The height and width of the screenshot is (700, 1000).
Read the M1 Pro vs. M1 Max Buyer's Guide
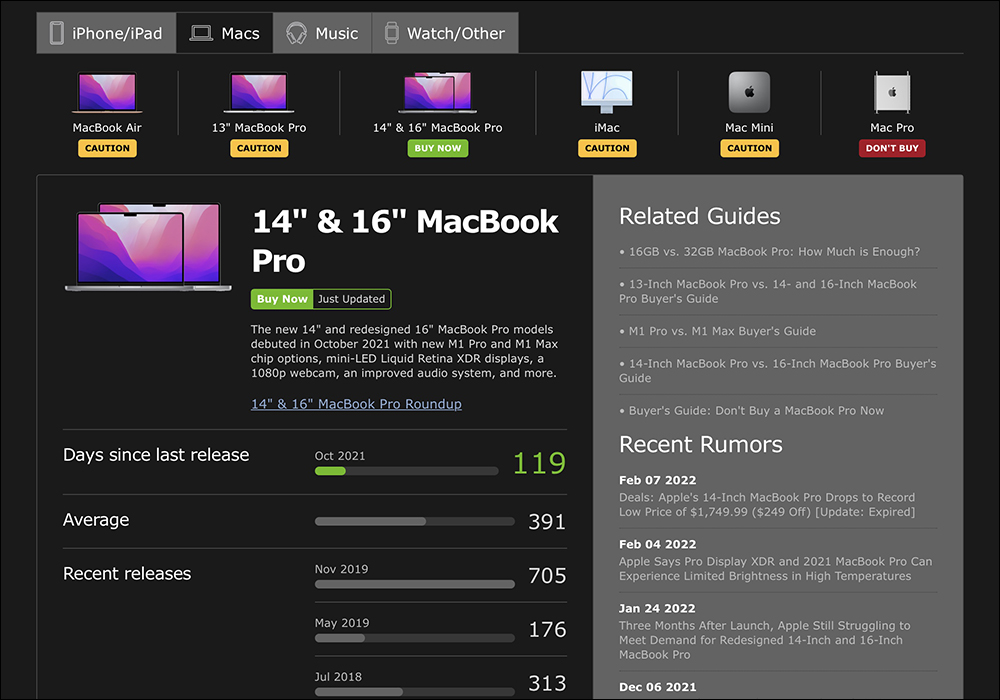coord(720,331)
